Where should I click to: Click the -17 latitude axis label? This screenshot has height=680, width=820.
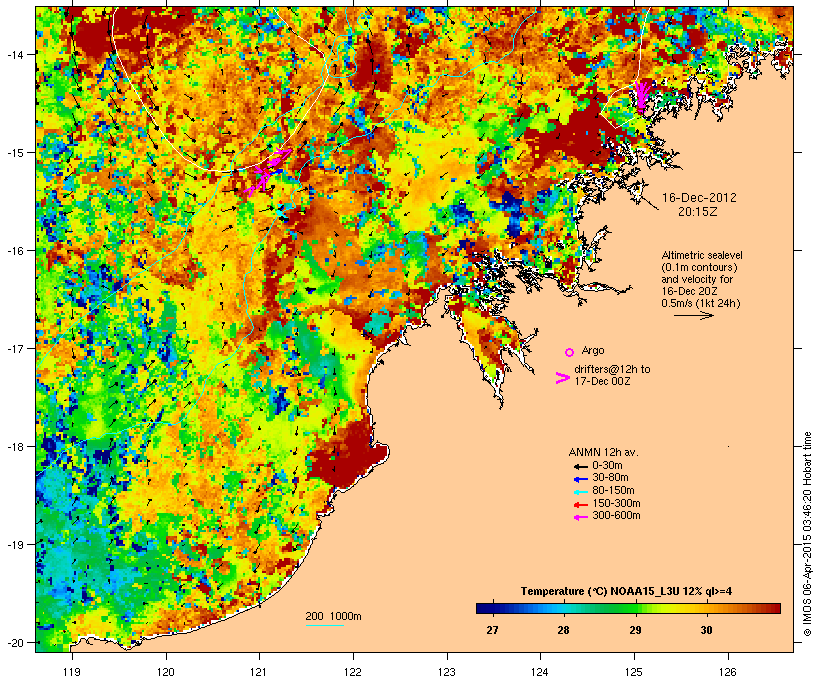point(14,348)
